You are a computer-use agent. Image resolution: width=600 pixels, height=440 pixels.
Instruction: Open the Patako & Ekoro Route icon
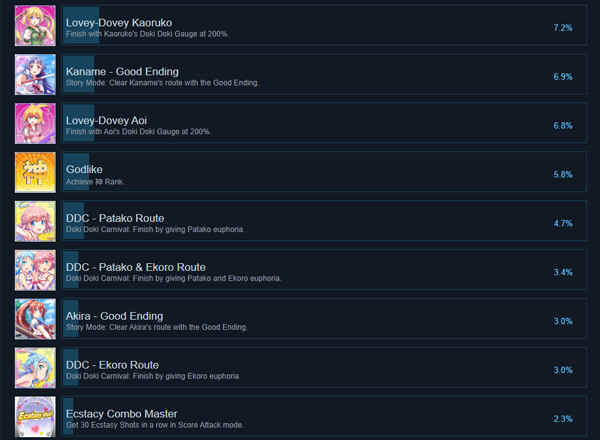35,270
